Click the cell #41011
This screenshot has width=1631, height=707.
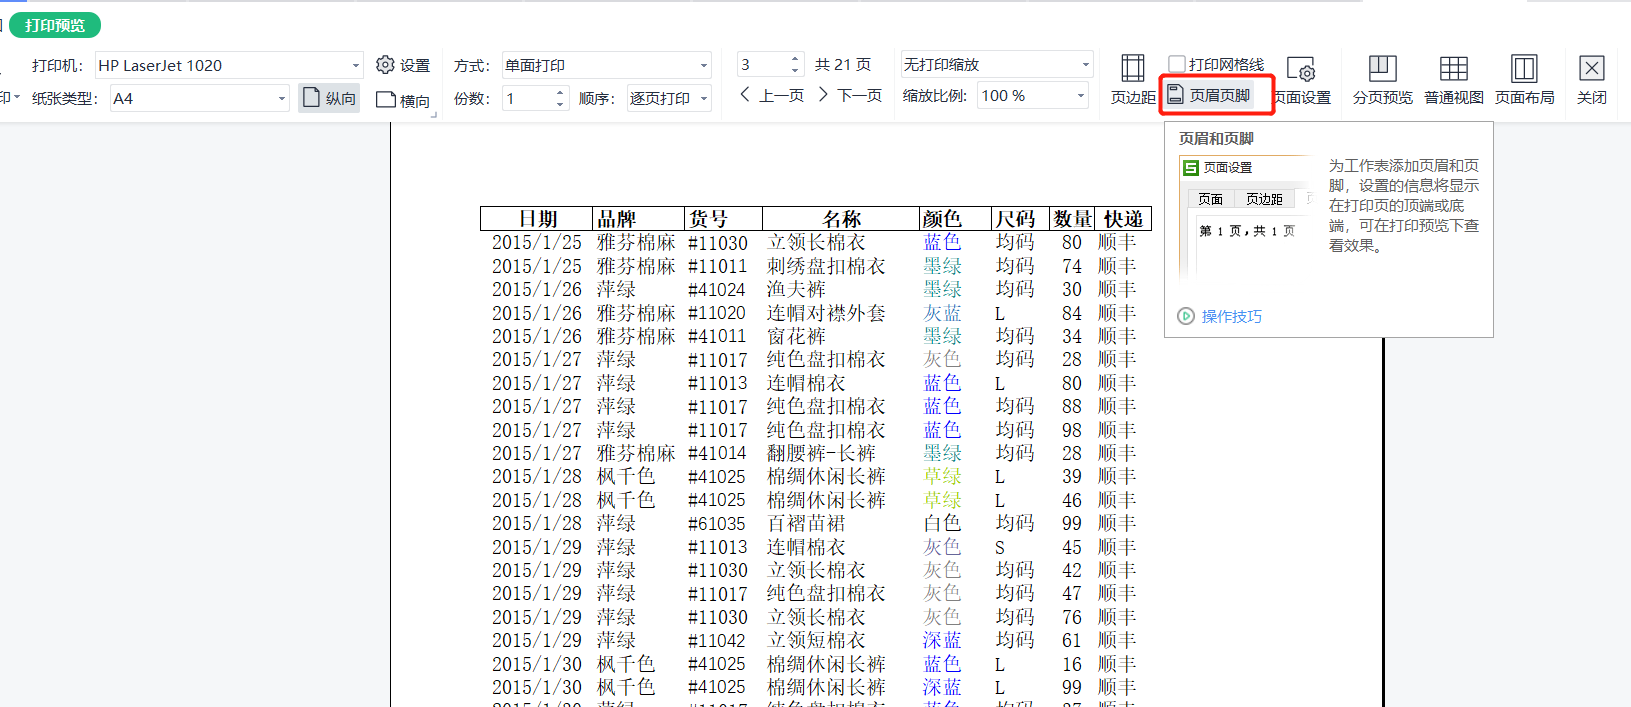(717, 337)
